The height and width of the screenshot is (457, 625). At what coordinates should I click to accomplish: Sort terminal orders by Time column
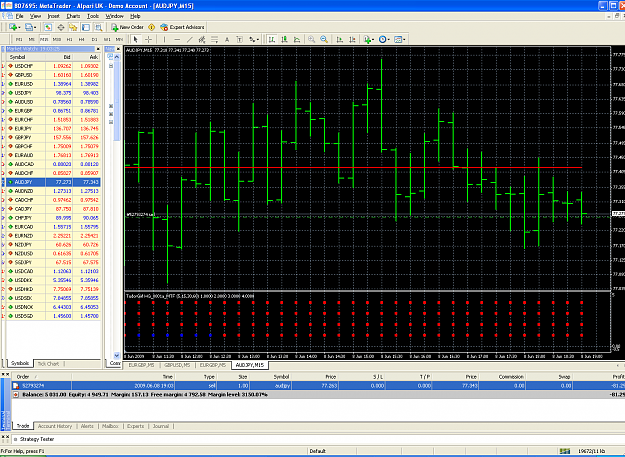click(x=123, y=377)
